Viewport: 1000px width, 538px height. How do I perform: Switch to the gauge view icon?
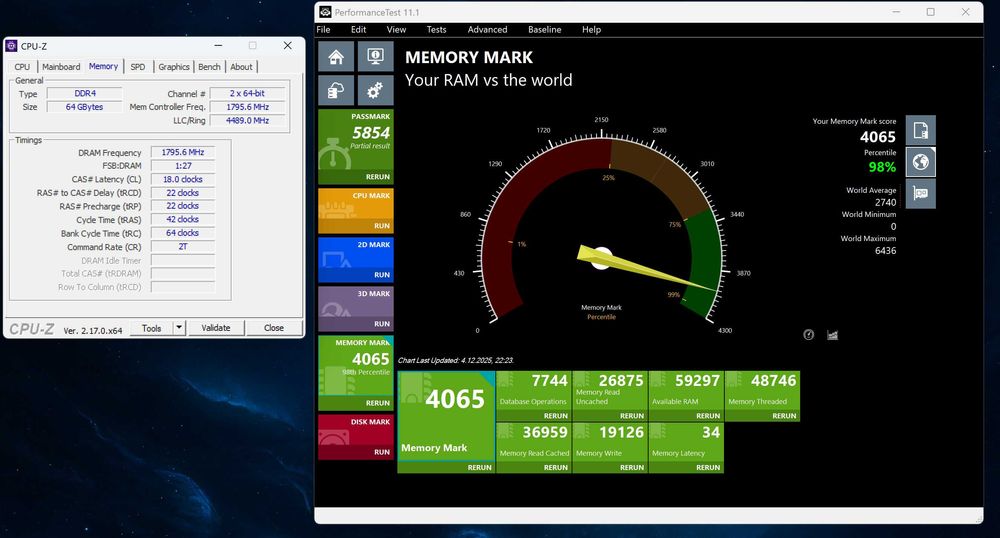pyautogui.click(x=809, y=335)
